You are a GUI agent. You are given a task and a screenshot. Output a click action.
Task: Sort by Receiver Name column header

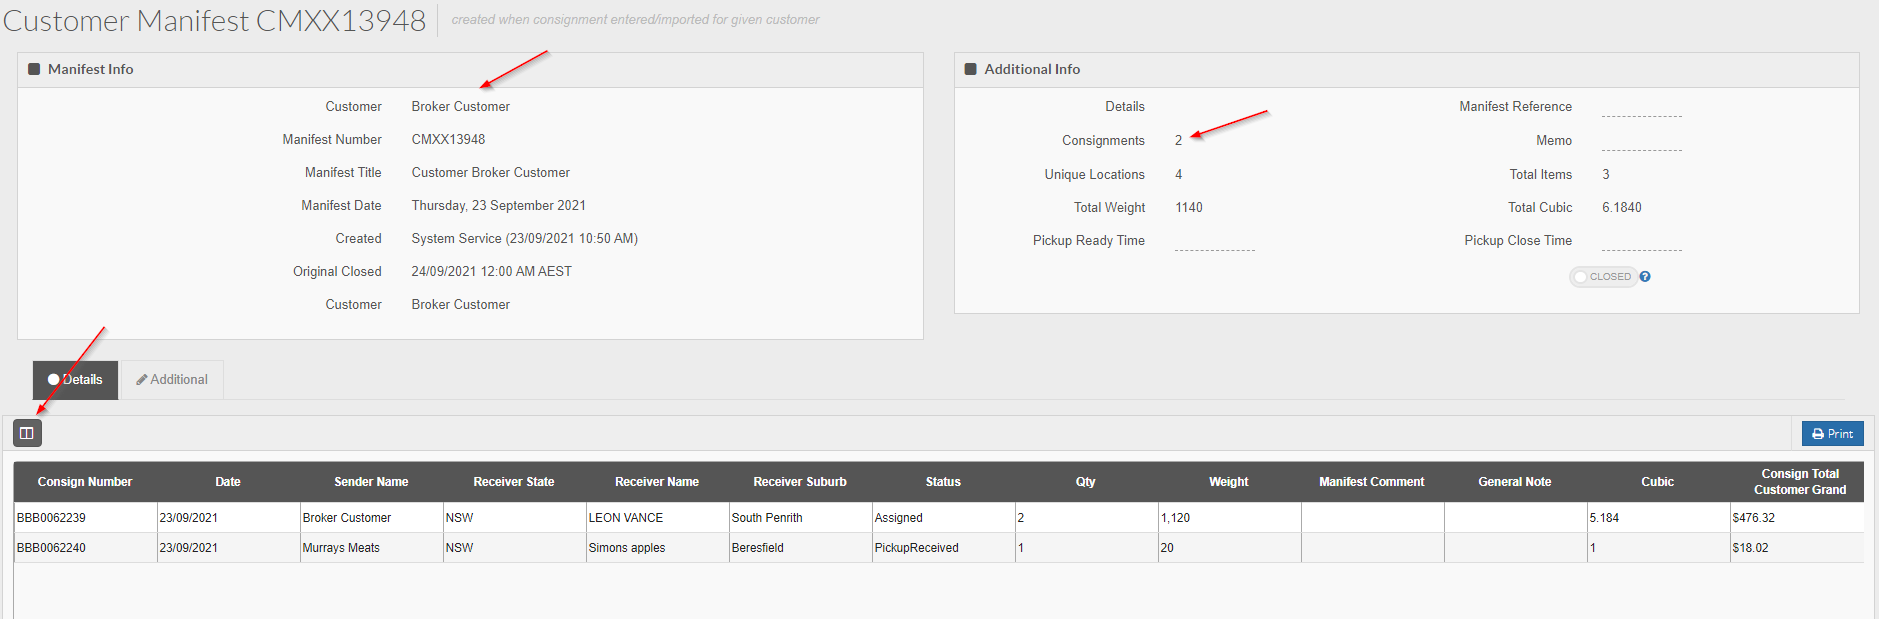657,482
